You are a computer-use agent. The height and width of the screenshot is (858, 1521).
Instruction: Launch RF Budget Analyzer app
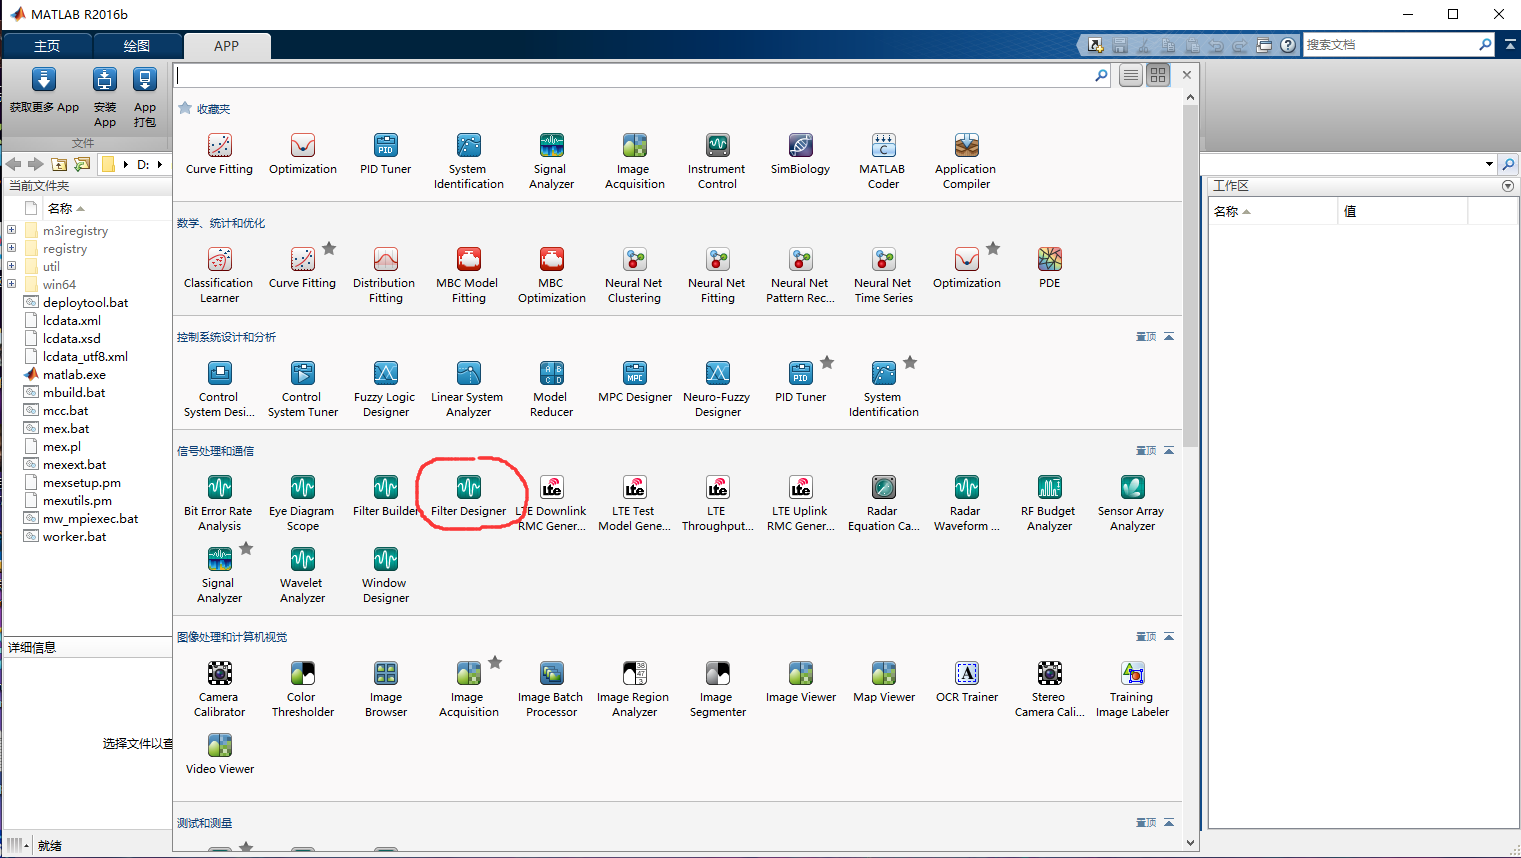point(1049,503)
